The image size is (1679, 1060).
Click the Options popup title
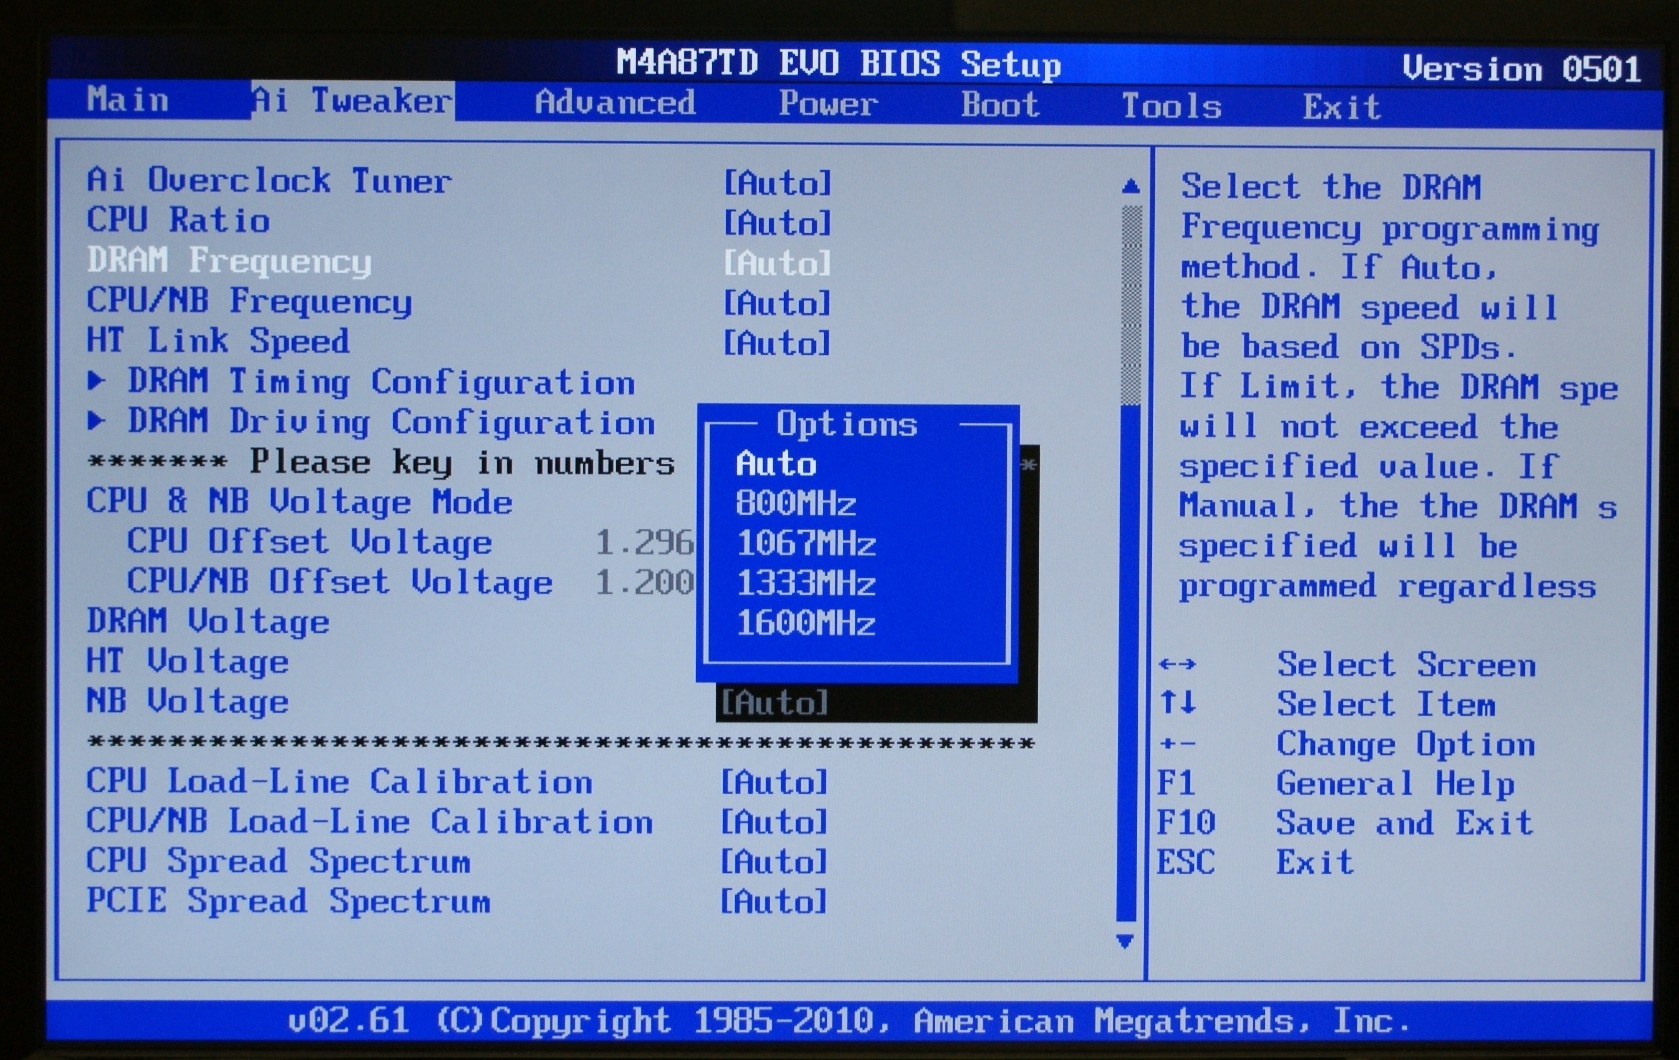(x=847, y=424)
